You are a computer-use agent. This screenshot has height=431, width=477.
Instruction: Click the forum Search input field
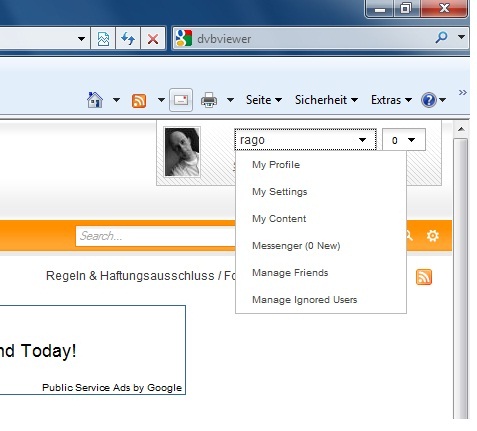[x=156, y=236]
